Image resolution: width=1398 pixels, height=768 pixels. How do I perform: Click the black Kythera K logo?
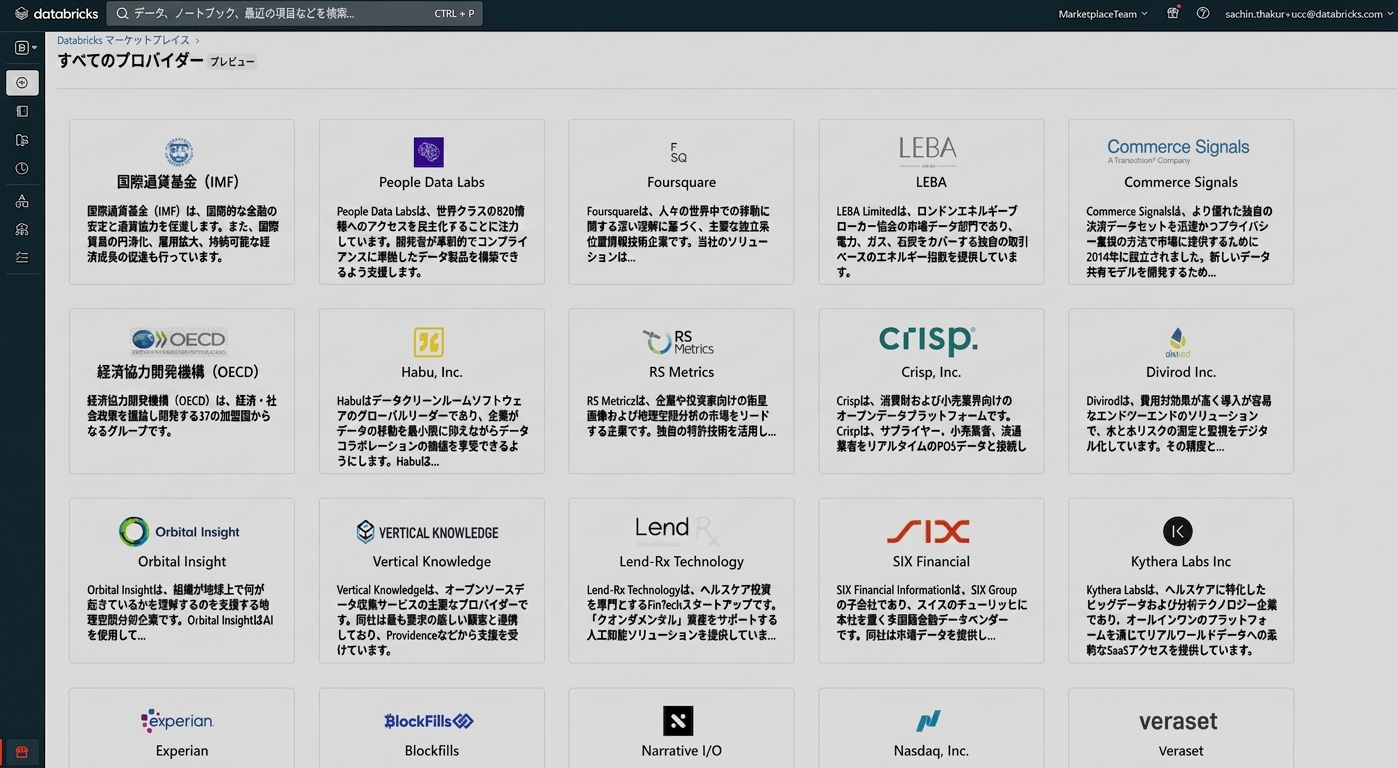pyautogui.click(x=1178, y=531)
